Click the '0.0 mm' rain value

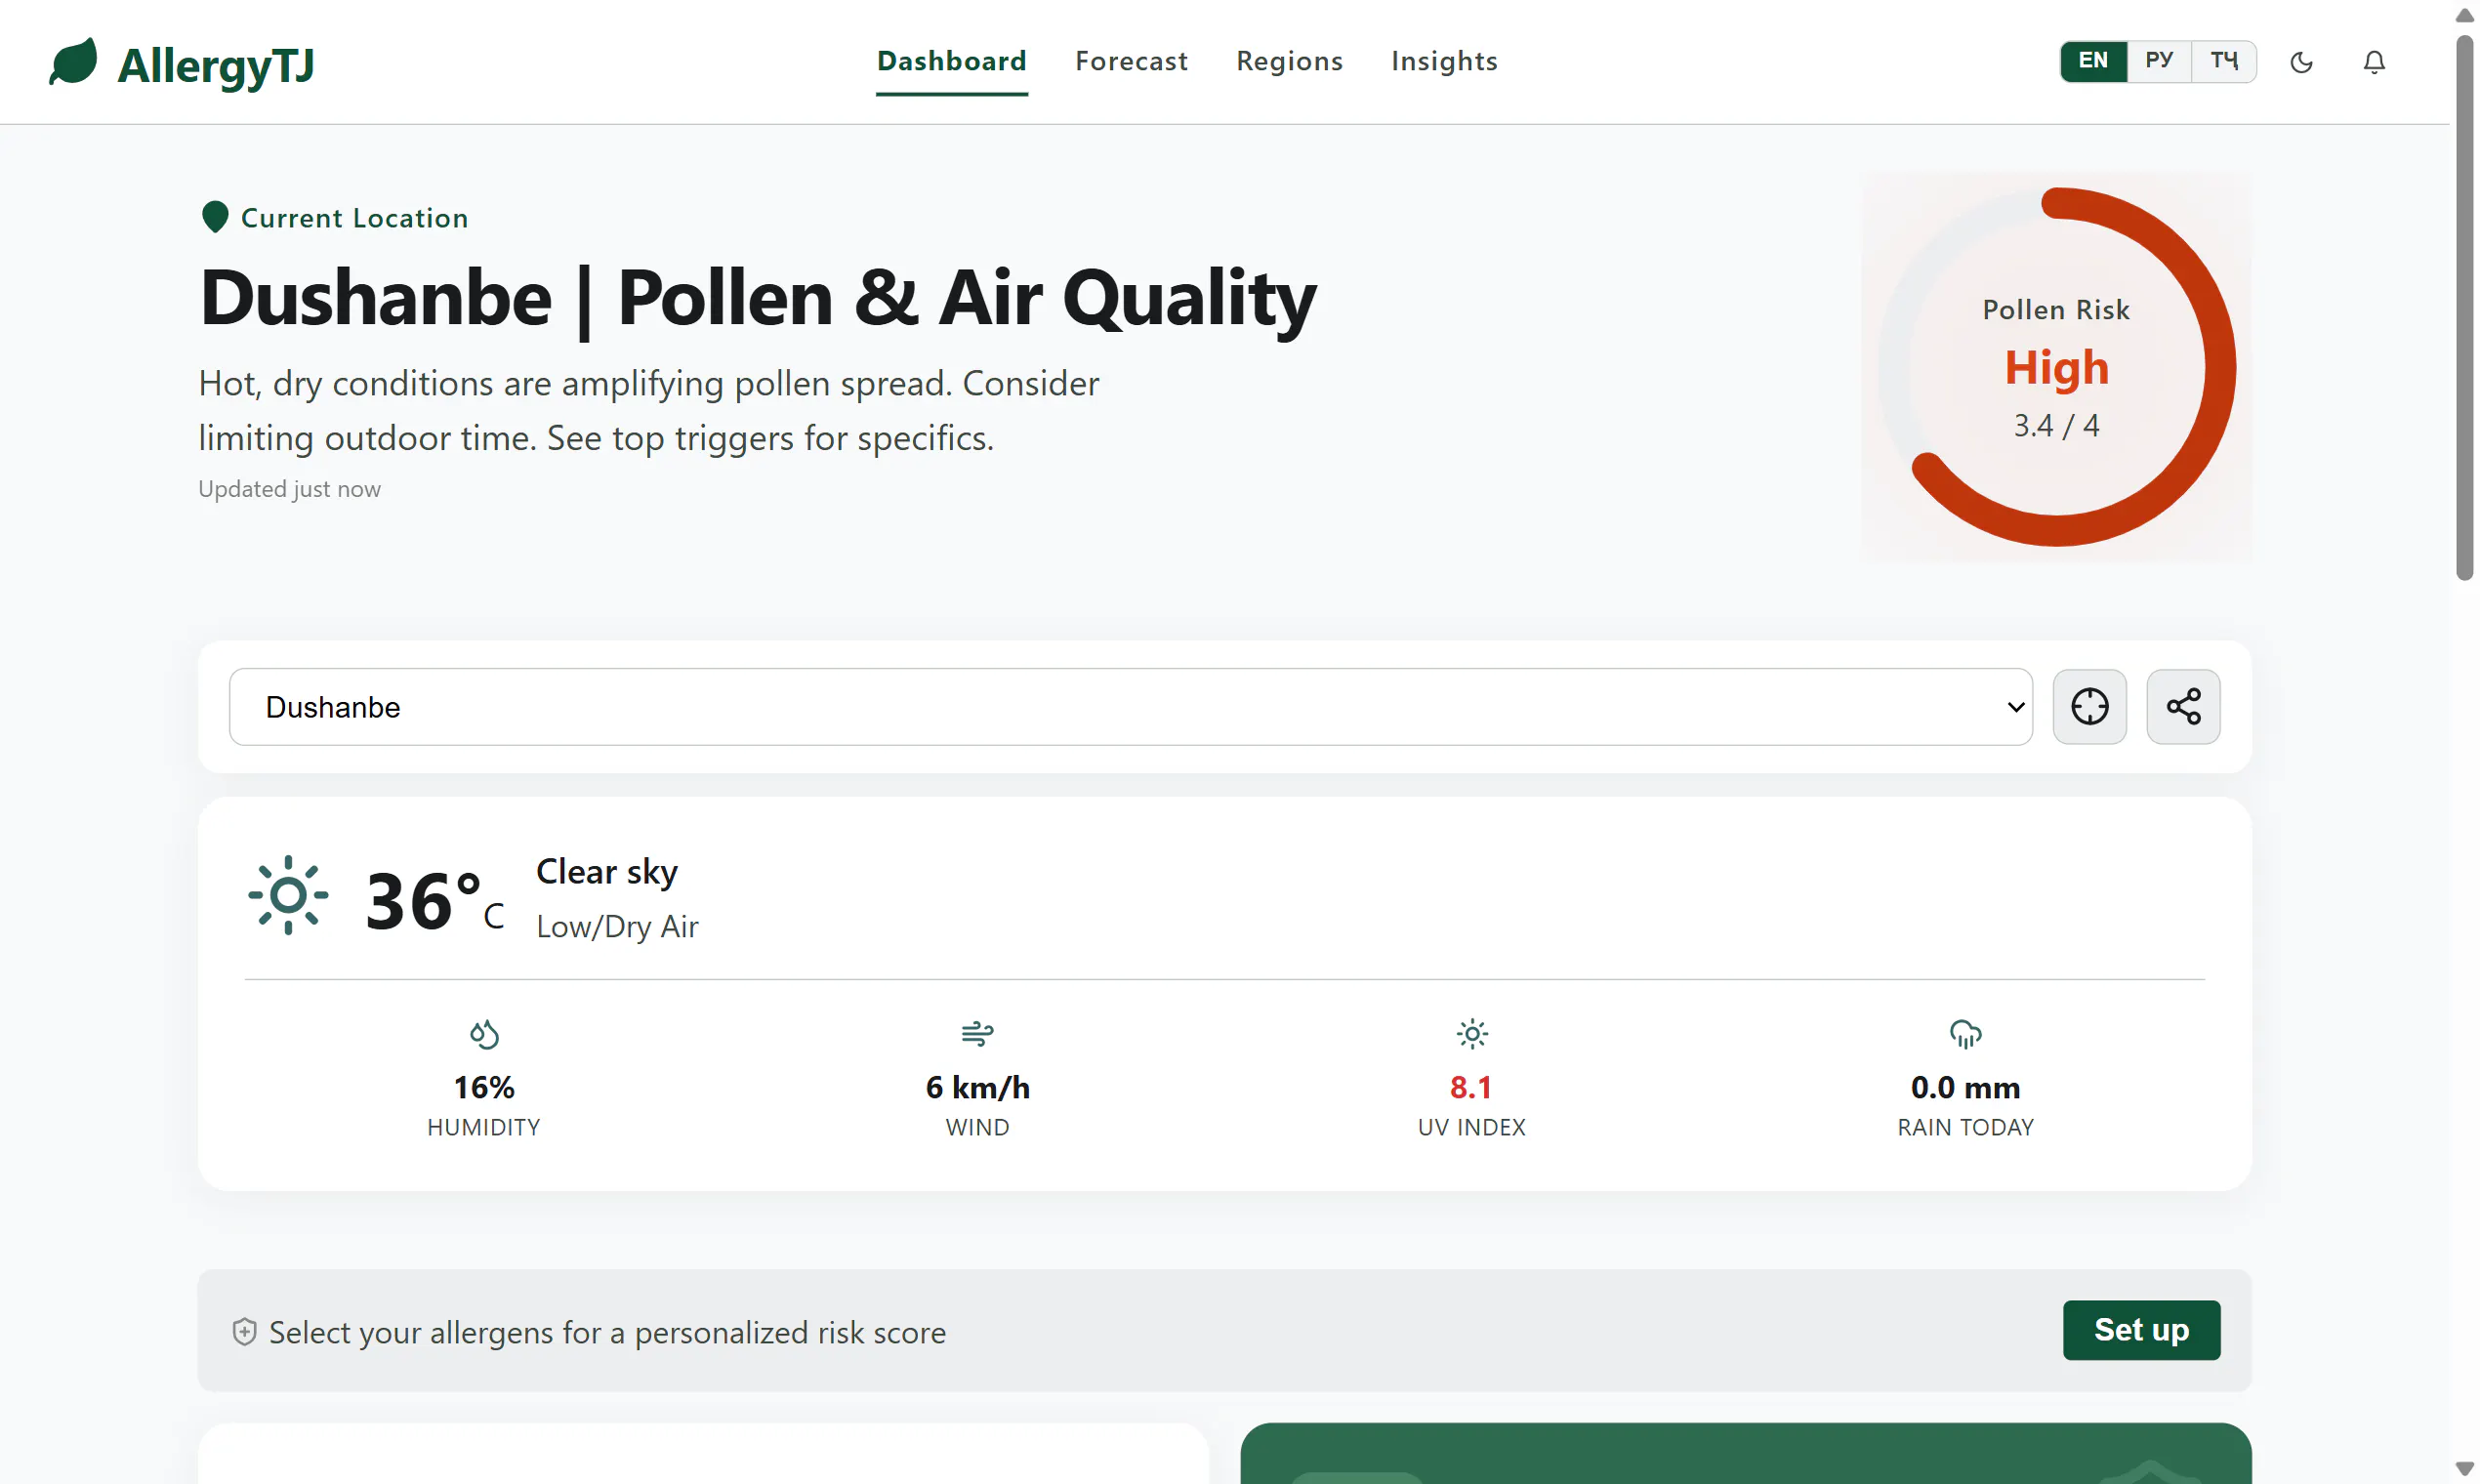click(1965, 1087)
